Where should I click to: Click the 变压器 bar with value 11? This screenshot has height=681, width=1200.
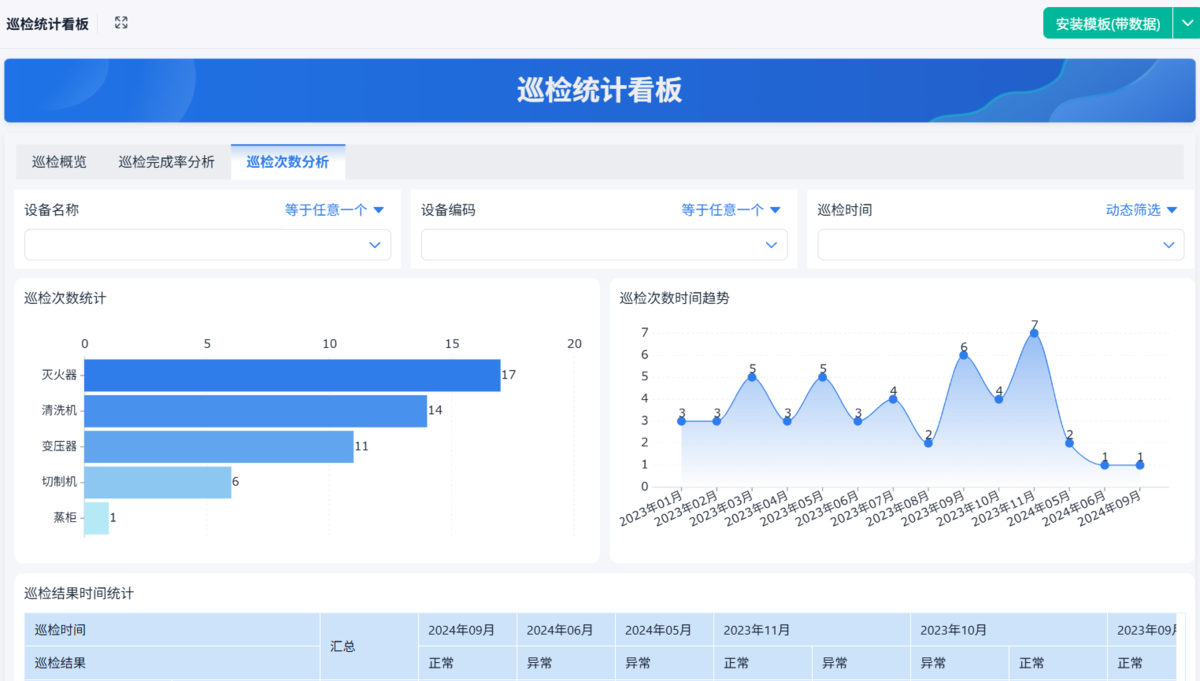pyautogui.click(x=218, y=446)
